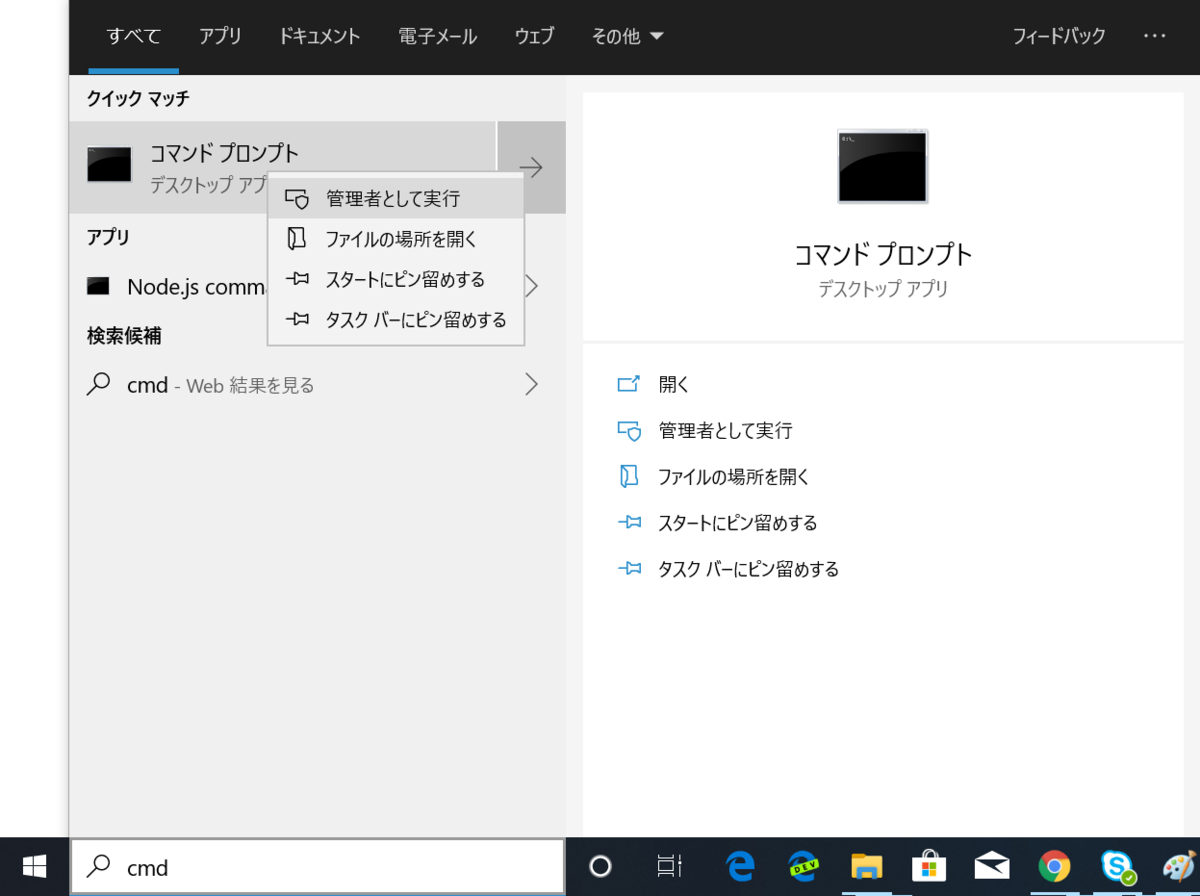
Task: Choose タスク バーにピン留めする in context menu
Action: coord(396,320)
